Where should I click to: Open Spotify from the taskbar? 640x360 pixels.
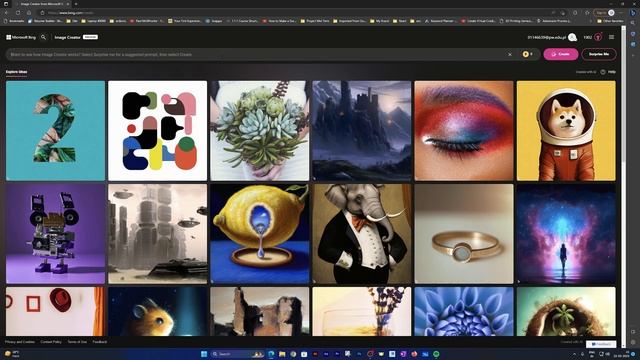pyautogui.click(x=436, y=354)
